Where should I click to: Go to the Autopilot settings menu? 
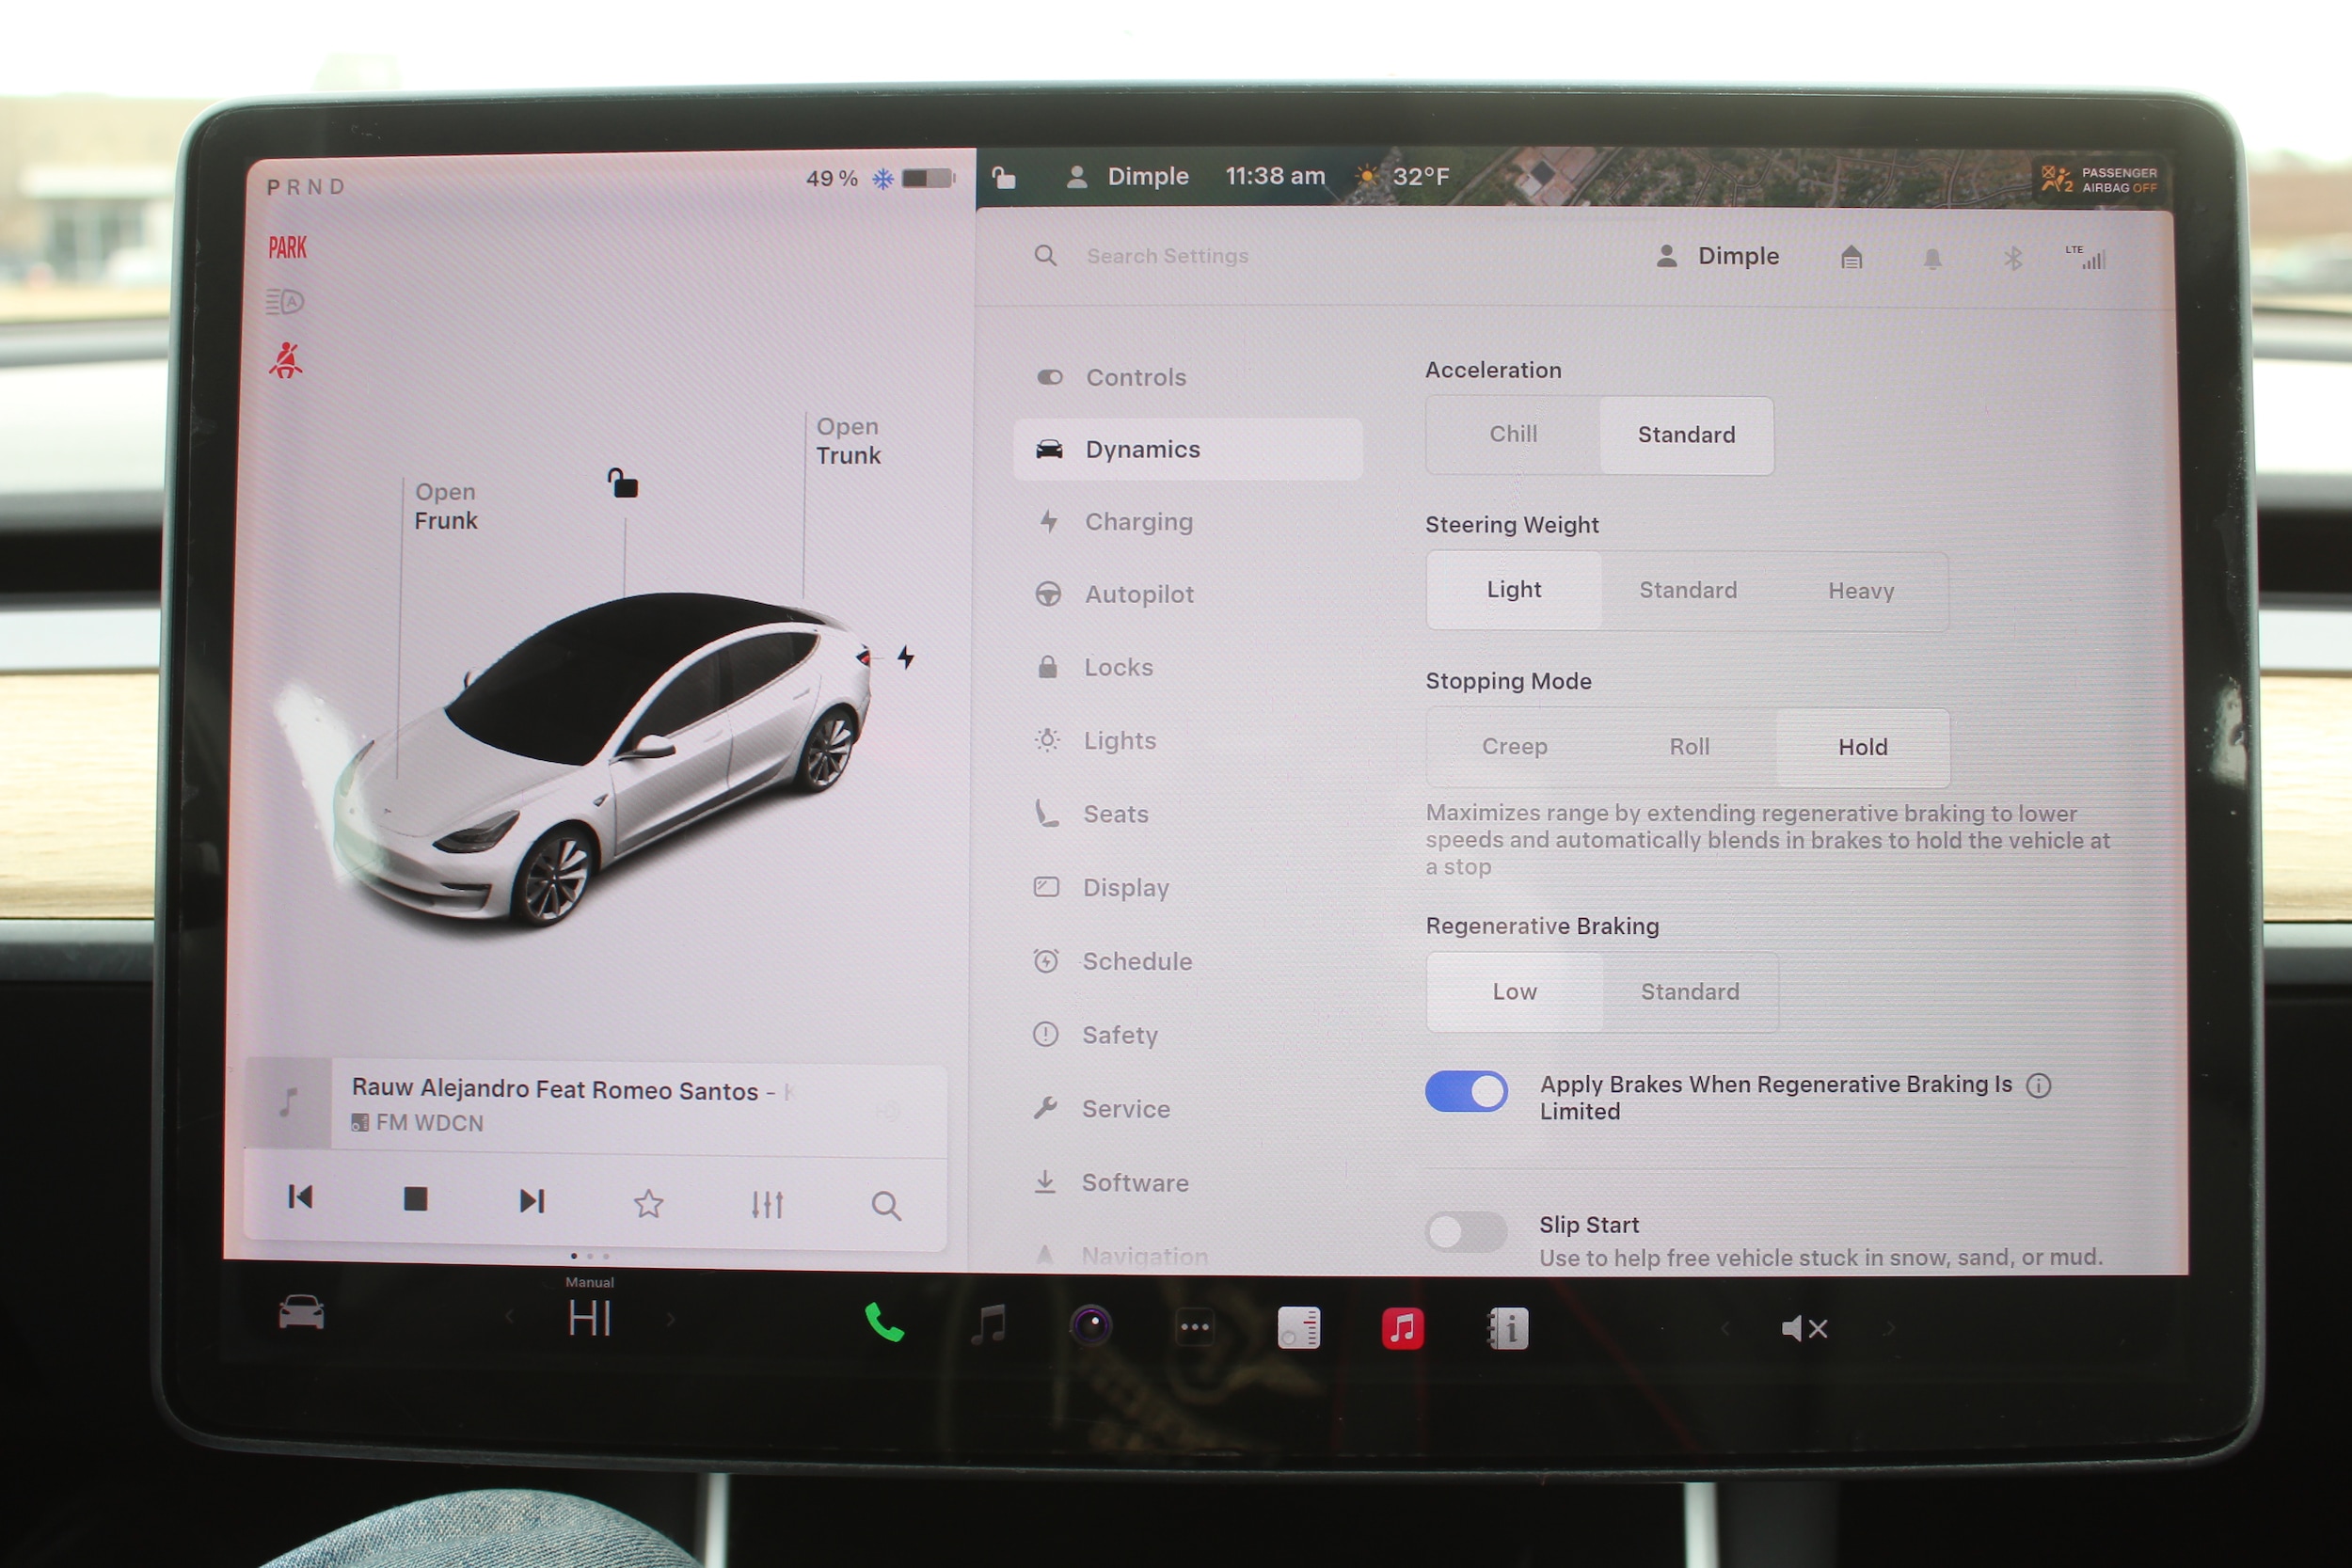point(1138,595)
